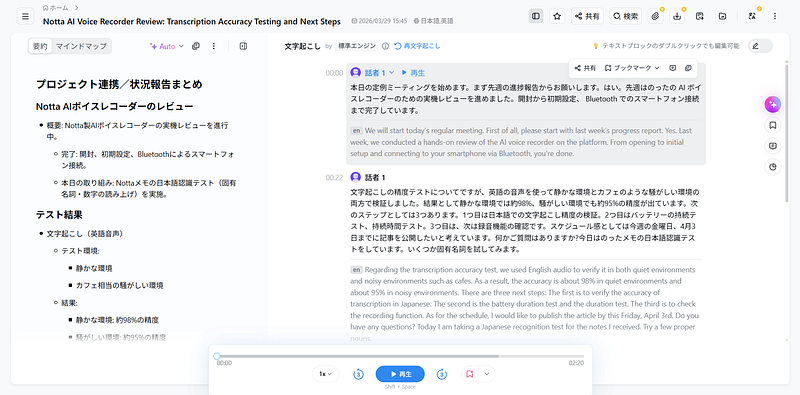Image resolution: width=800 pixels, height=395 pixels.
Task: Open the attachments paperclip icon
Action: pos(656,16)
